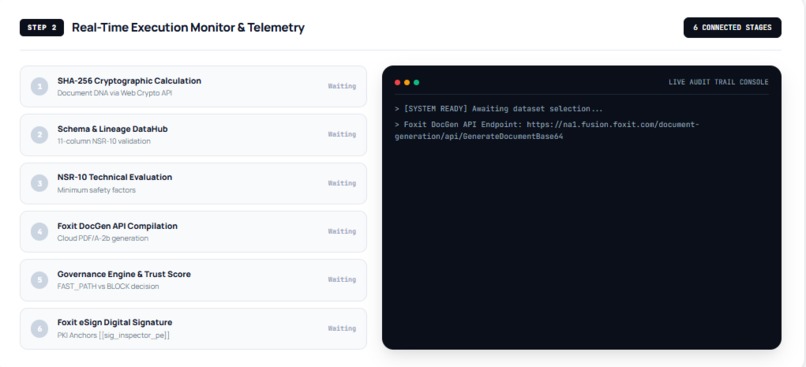The width and height of the screenshot is (806, 367).
Task: Click the green dot in the console header
Action: click(416, 82)
